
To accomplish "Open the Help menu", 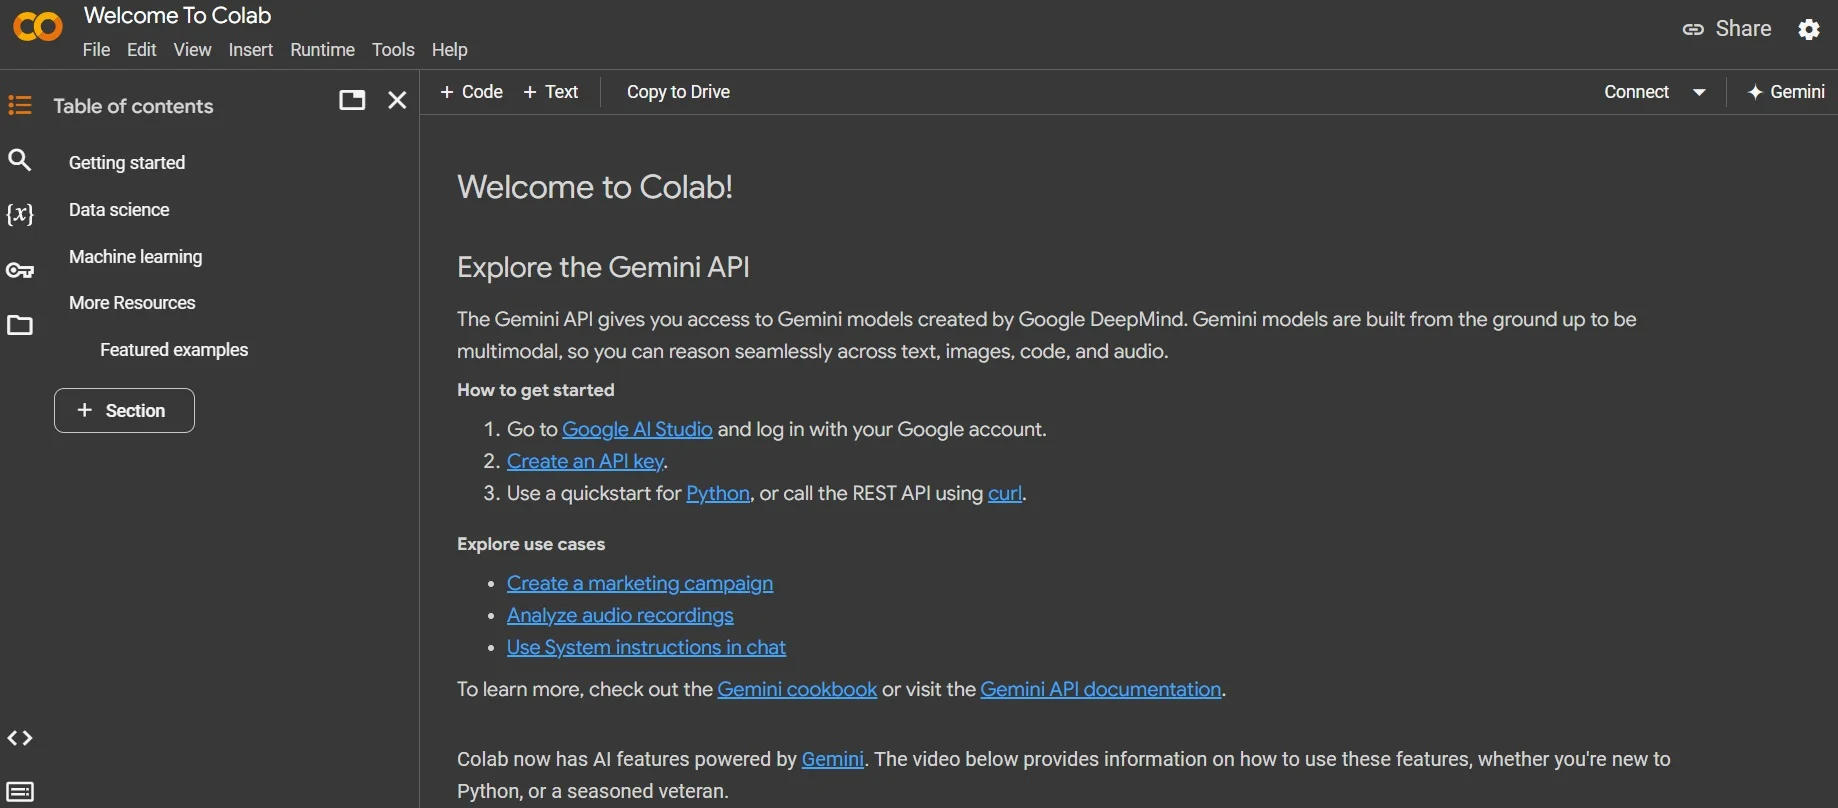I will coord(449,50).
